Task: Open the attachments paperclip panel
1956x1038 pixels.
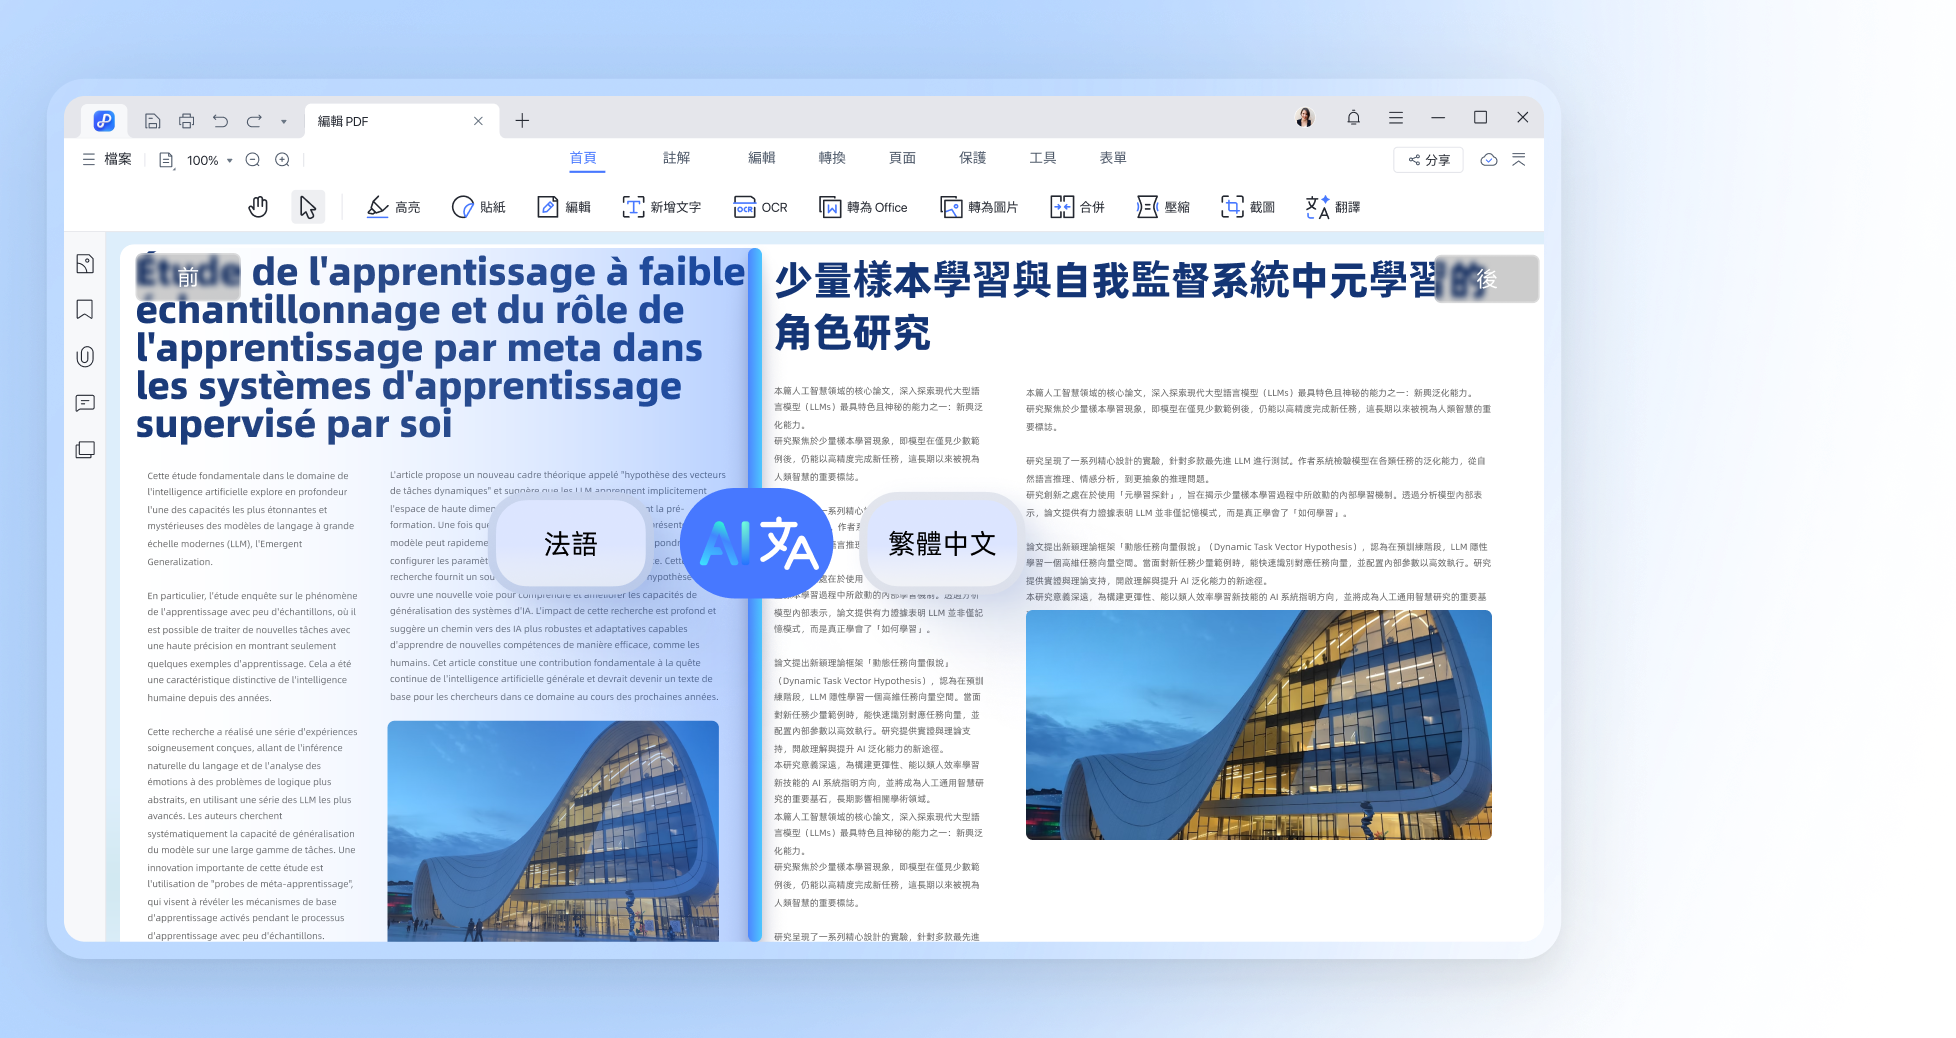Action: 85,357
